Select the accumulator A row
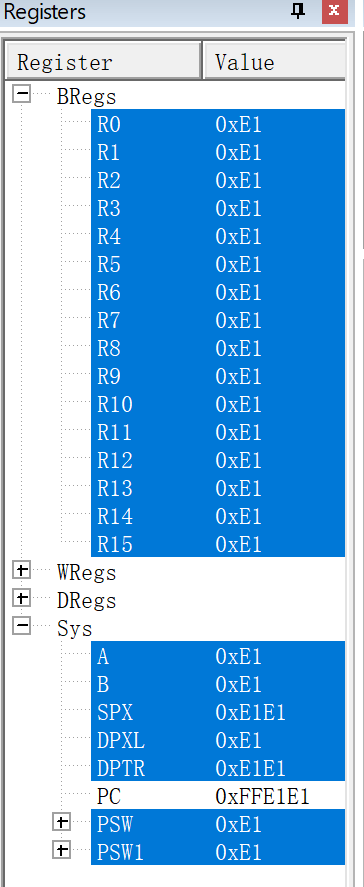 click(218, 656)
